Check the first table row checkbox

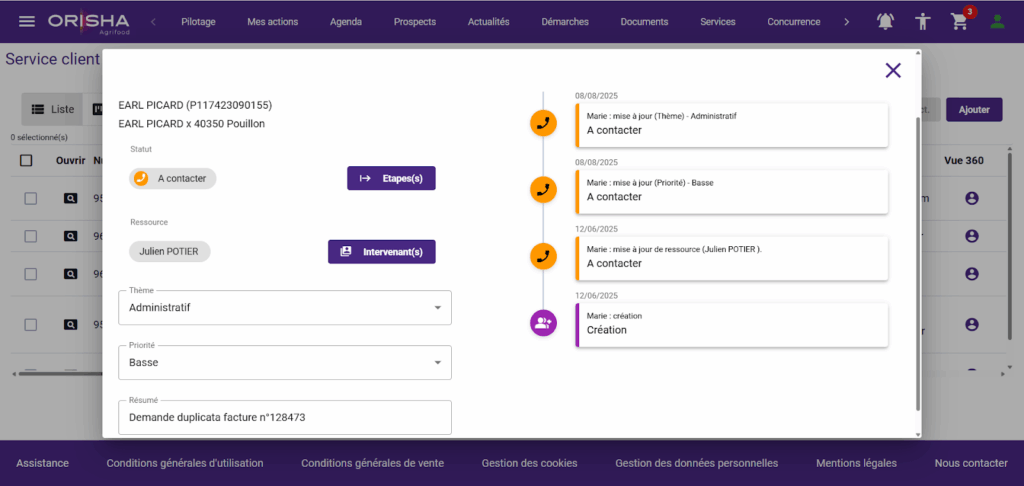[x=31, y=199]
